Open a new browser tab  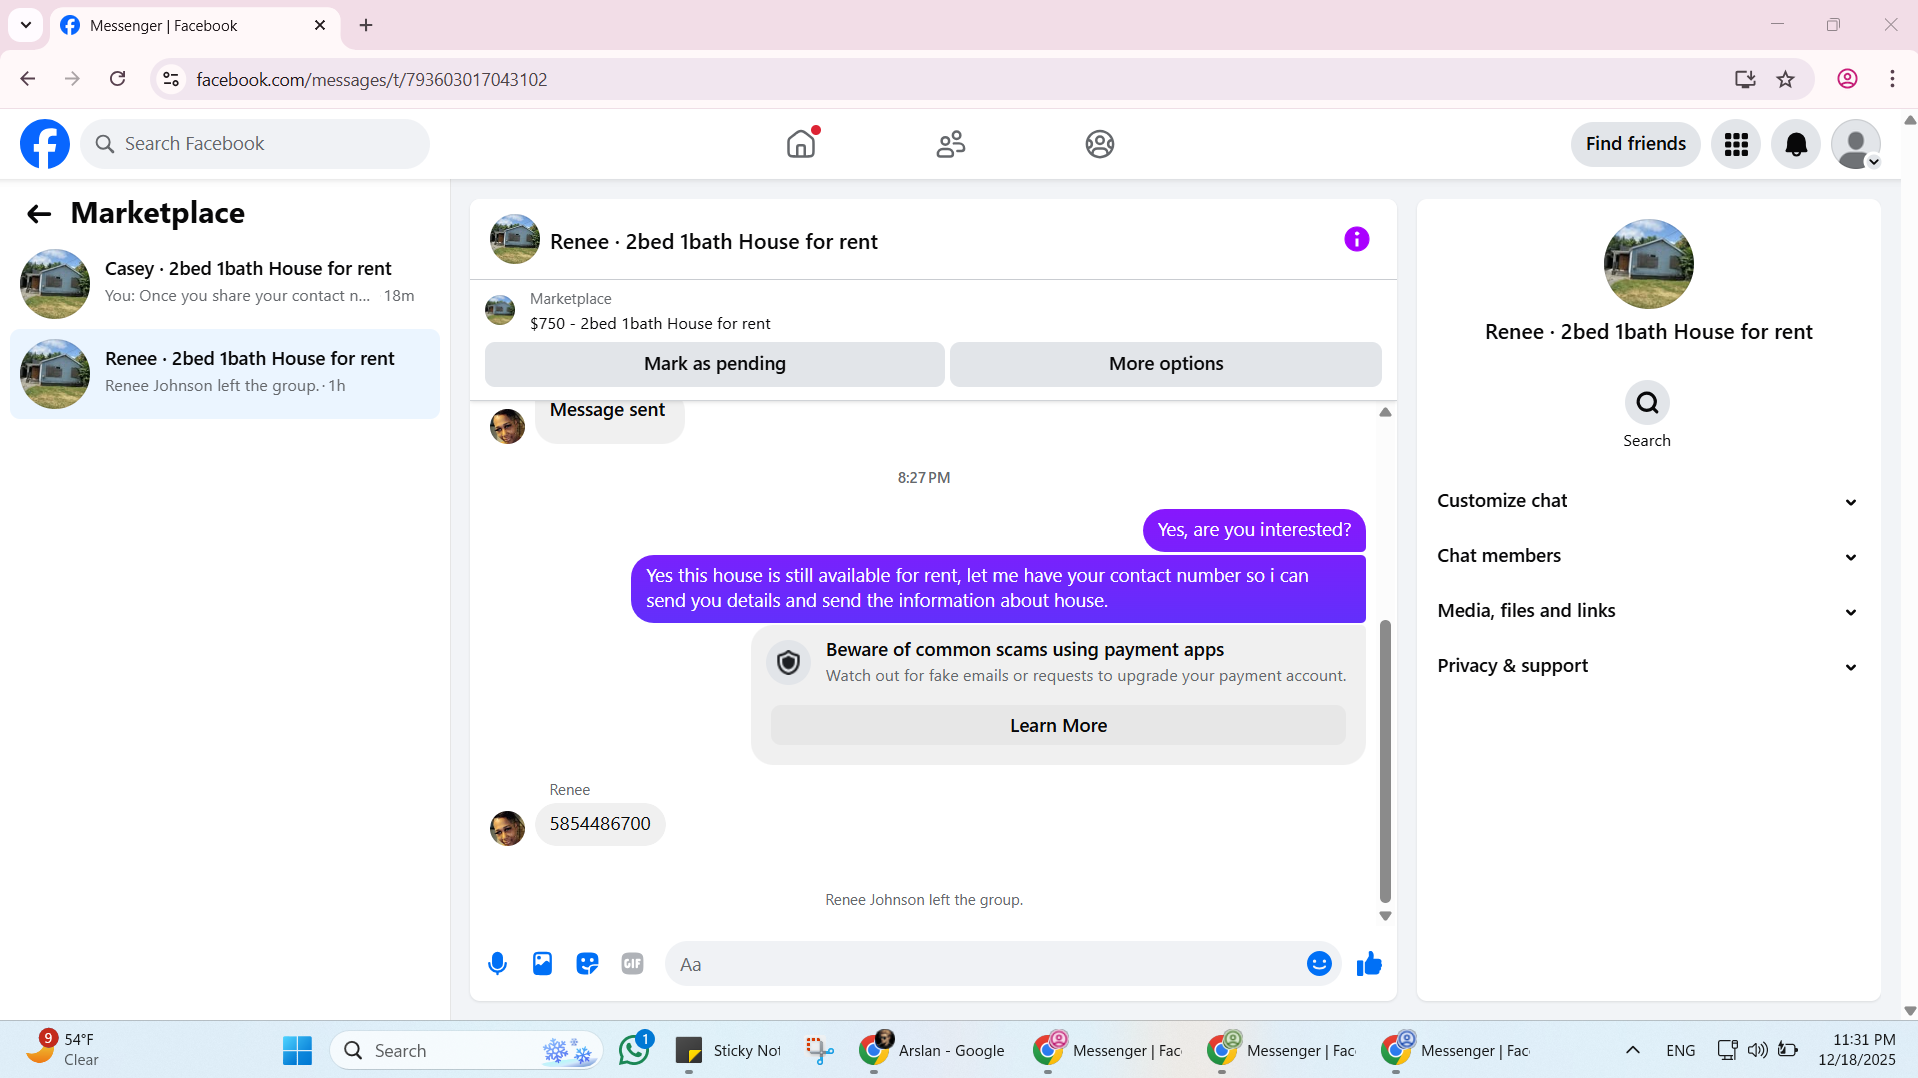point(366,25)
